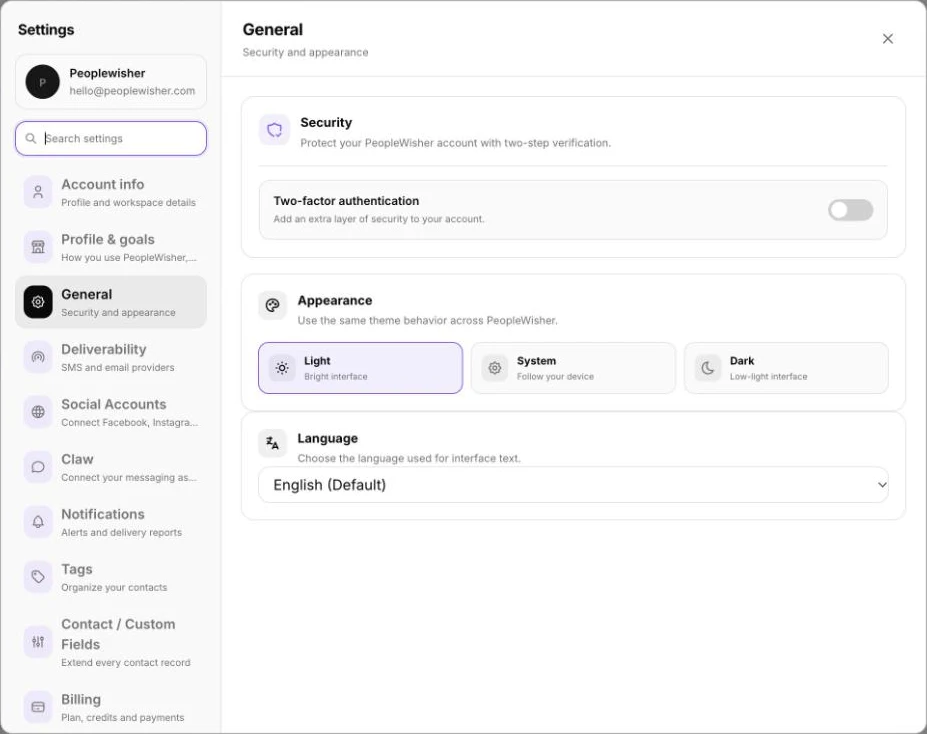Open Profile & goals settings
This screenshot has height=734, width=927.
pos(111,247)
